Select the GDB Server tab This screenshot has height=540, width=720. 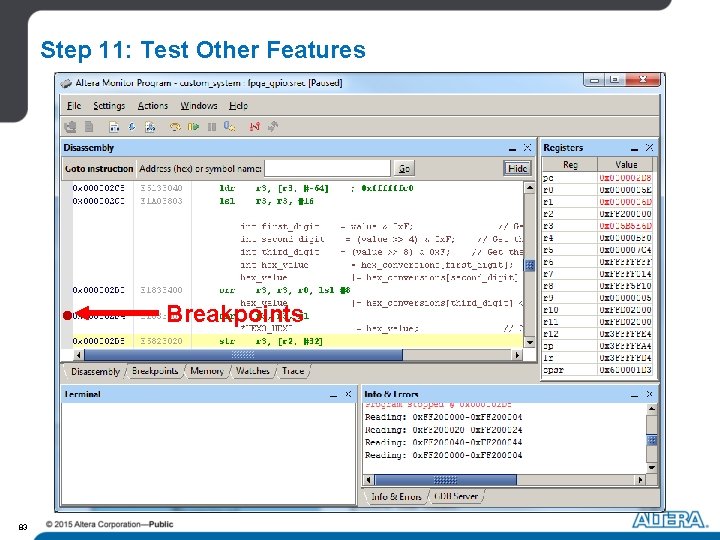click(456, 496)
